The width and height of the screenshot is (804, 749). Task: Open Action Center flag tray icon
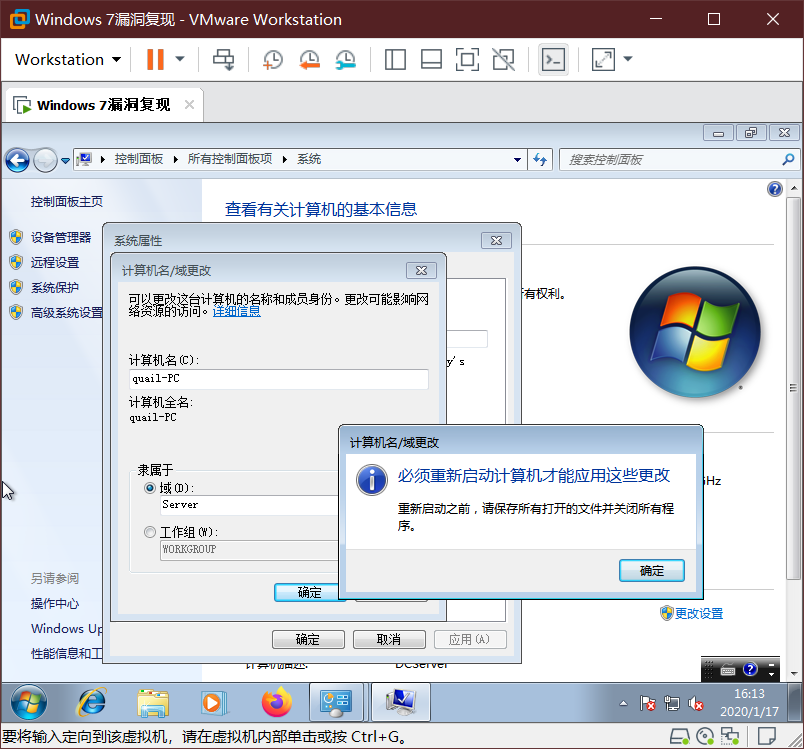[x=648, y=703]
